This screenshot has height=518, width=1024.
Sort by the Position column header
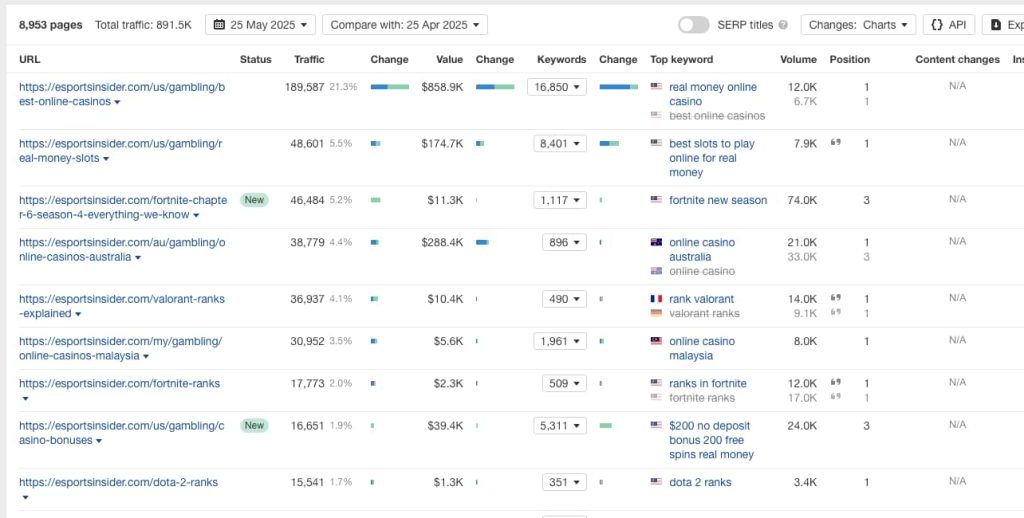click(x=850, y=59)
